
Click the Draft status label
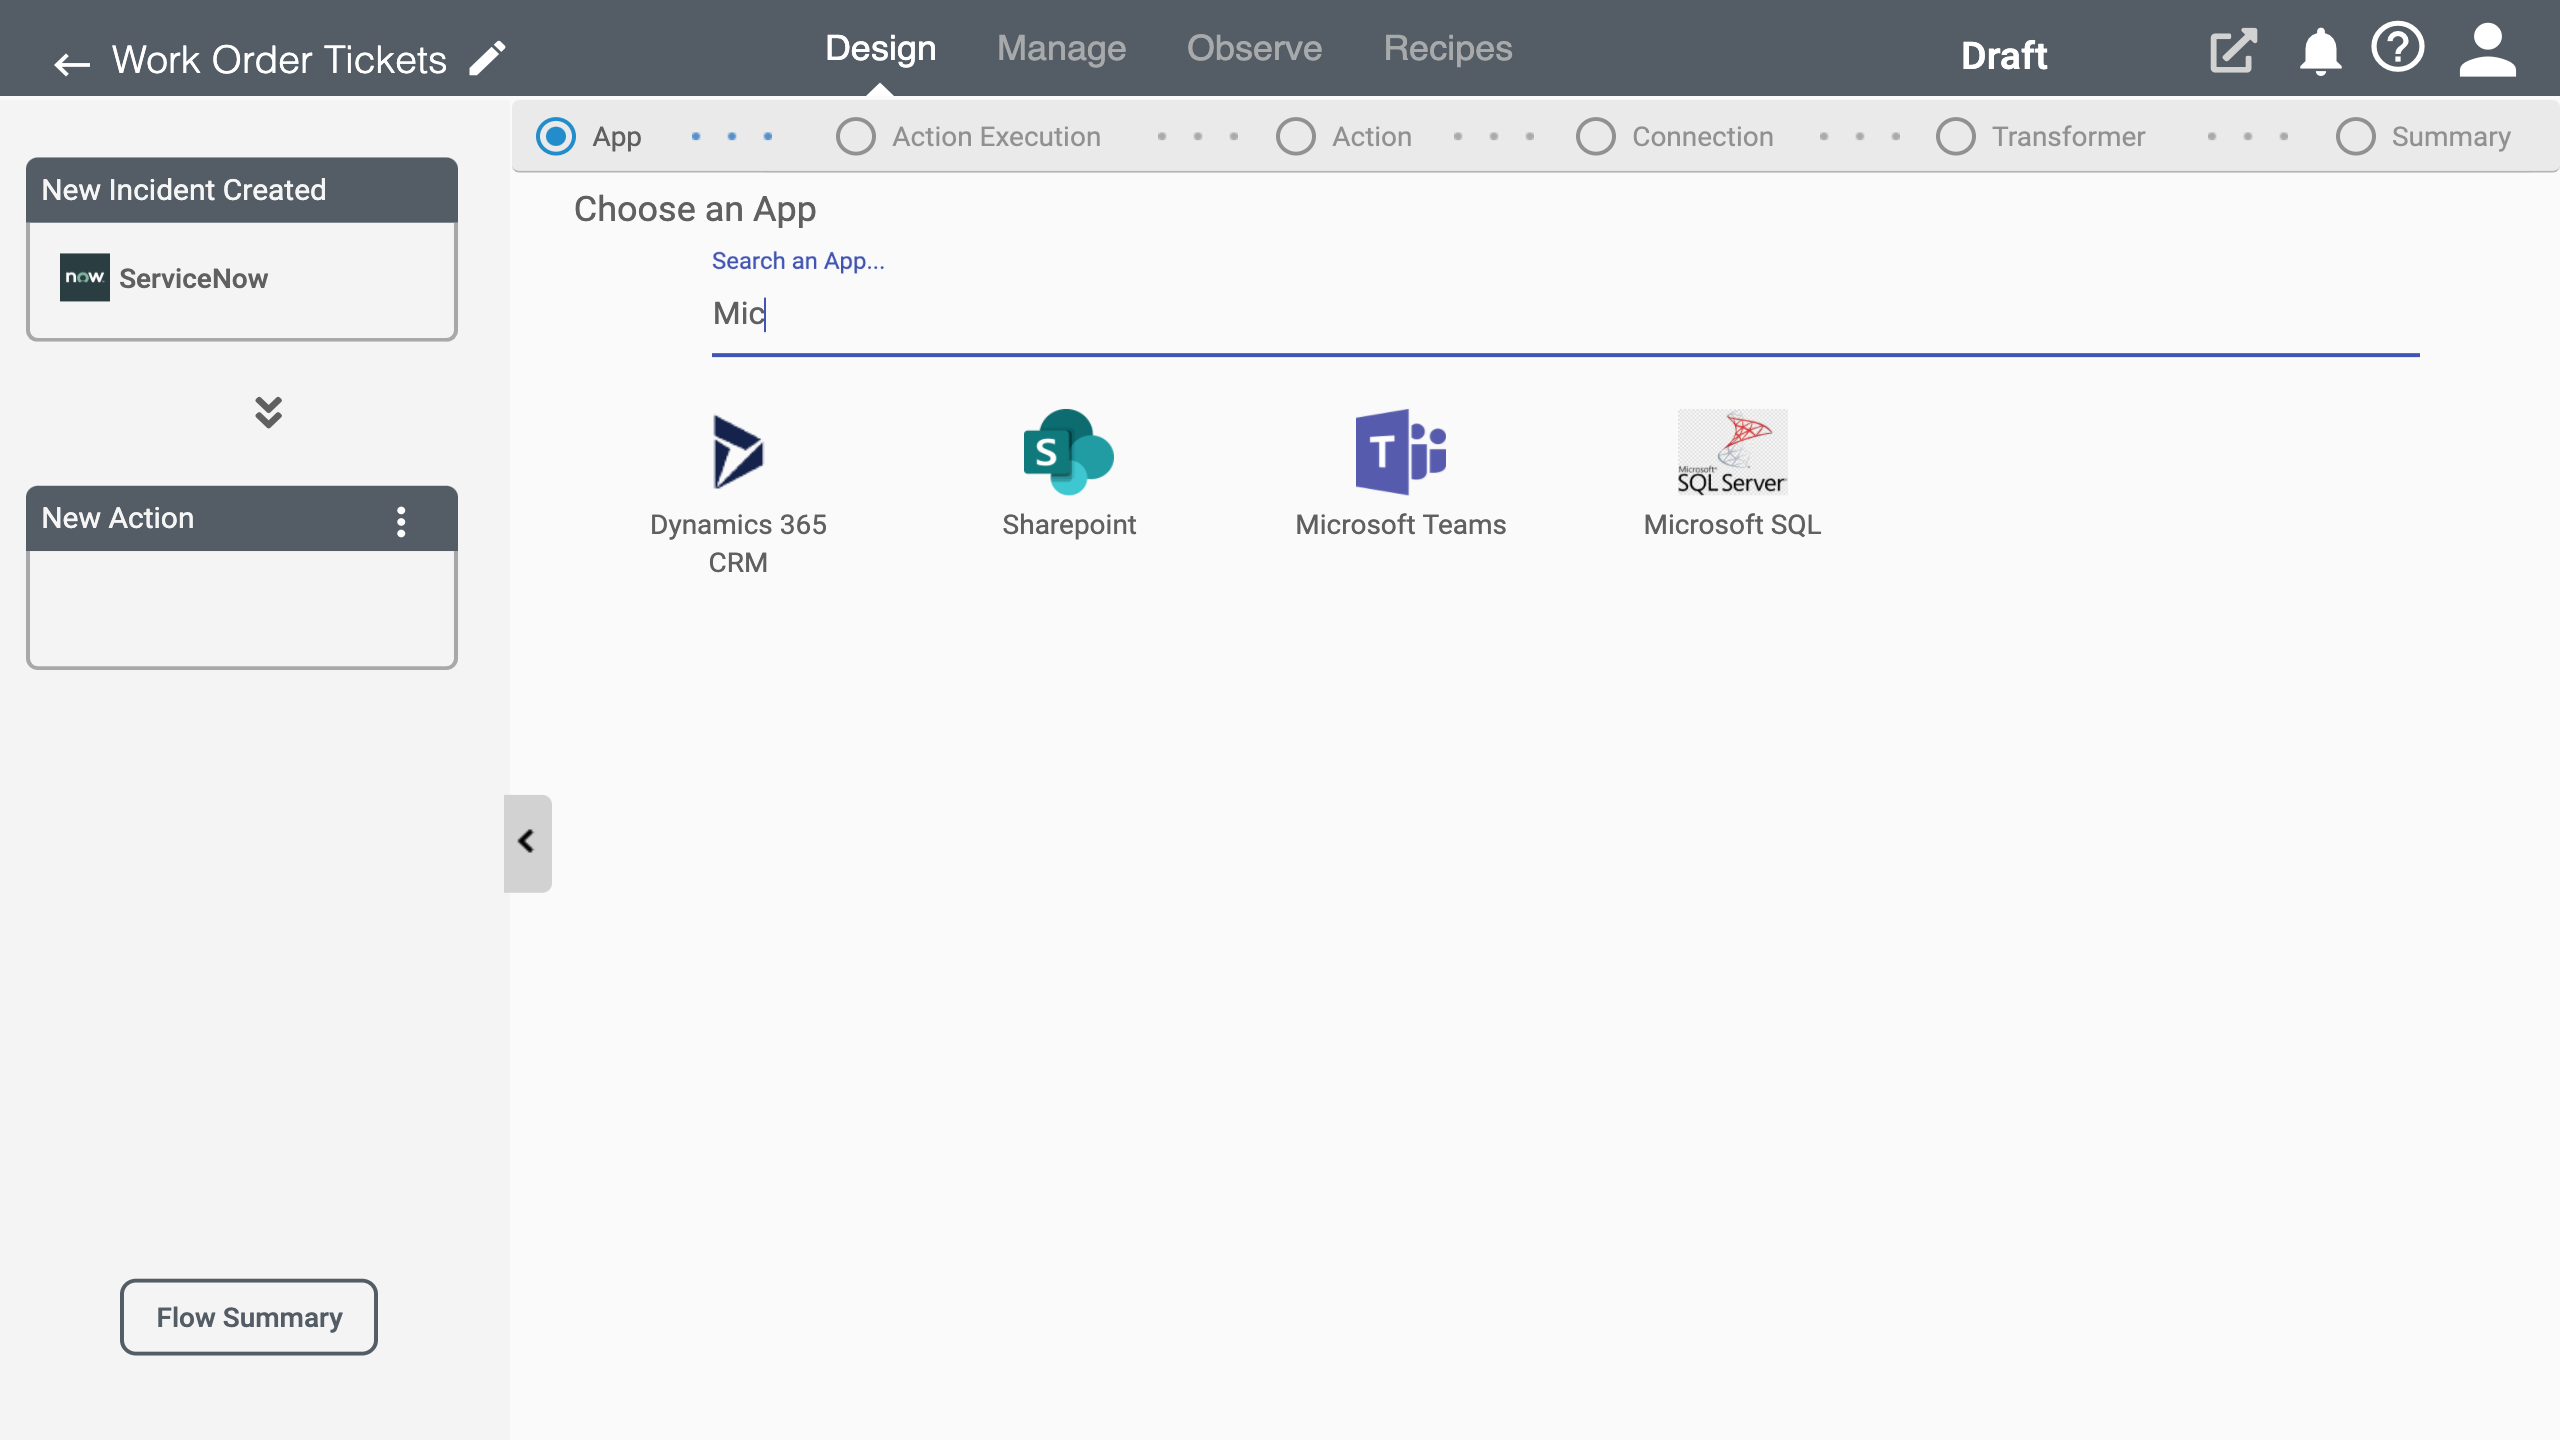pyautogui.click(x=2003, y=56)
